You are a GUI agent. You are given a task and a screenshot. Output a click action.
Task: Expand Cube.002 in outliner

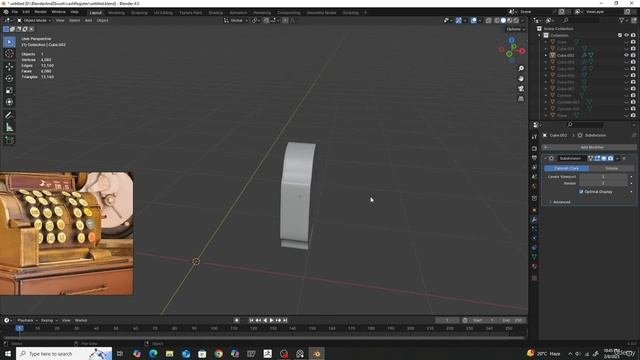pos(546,55)
